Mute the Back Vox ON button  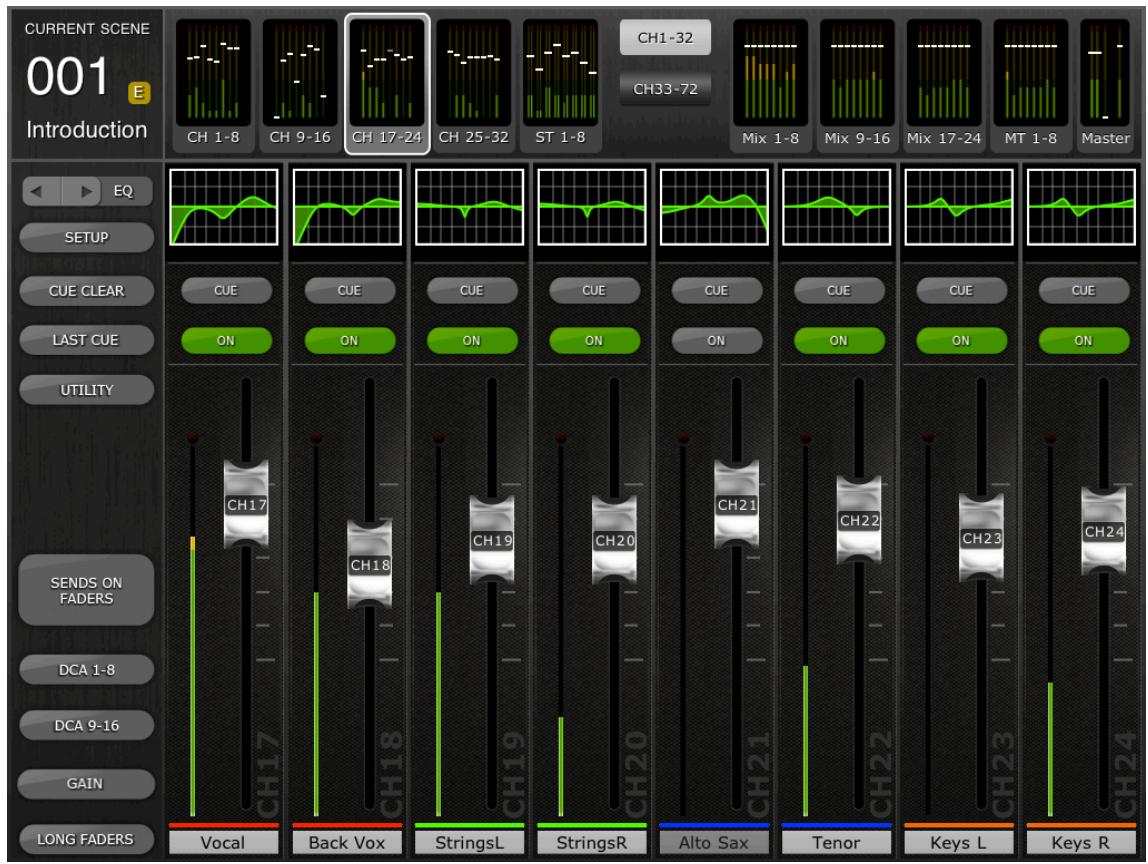pyautogui.click(x=349, y=340)
